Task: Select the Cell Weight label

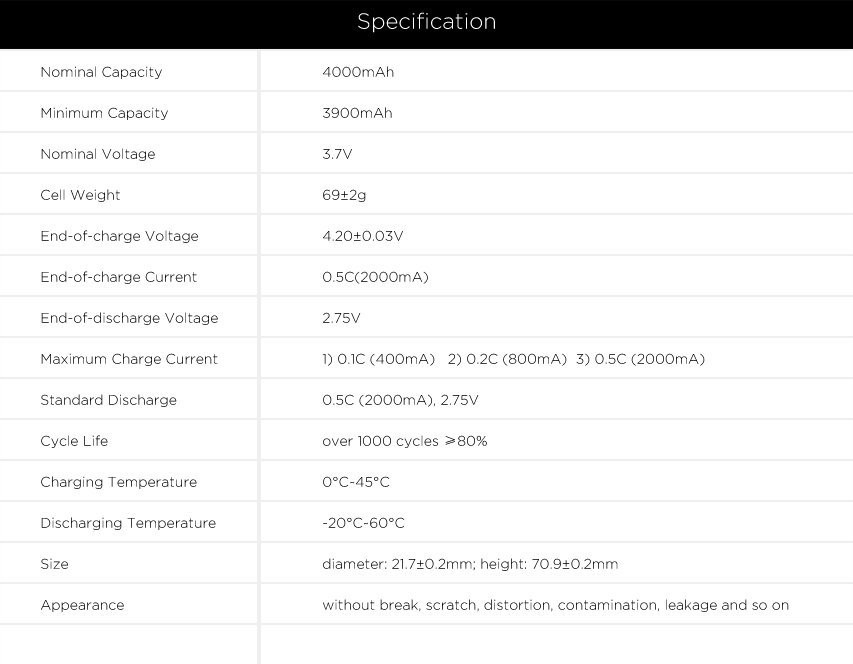Action: 80,195
